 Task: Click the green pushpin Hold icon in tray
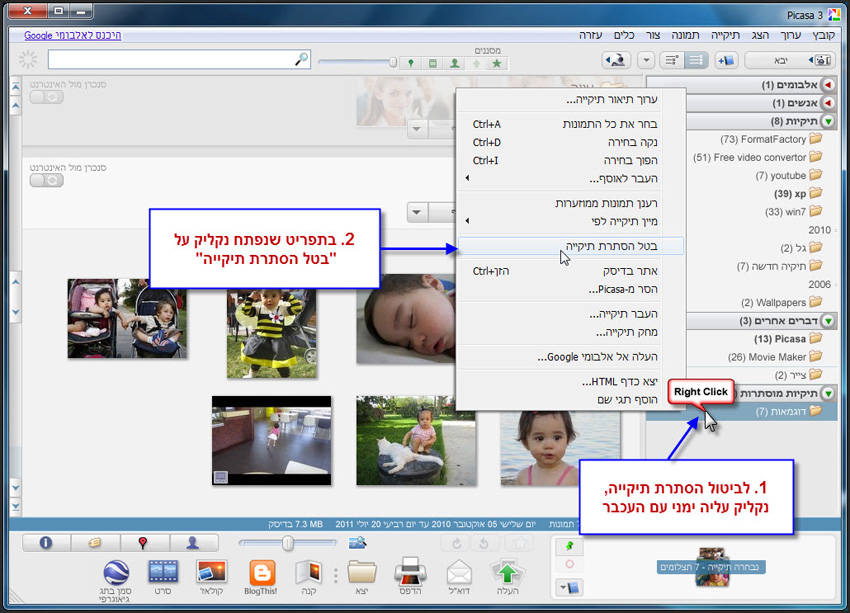[x=569, y=546]
